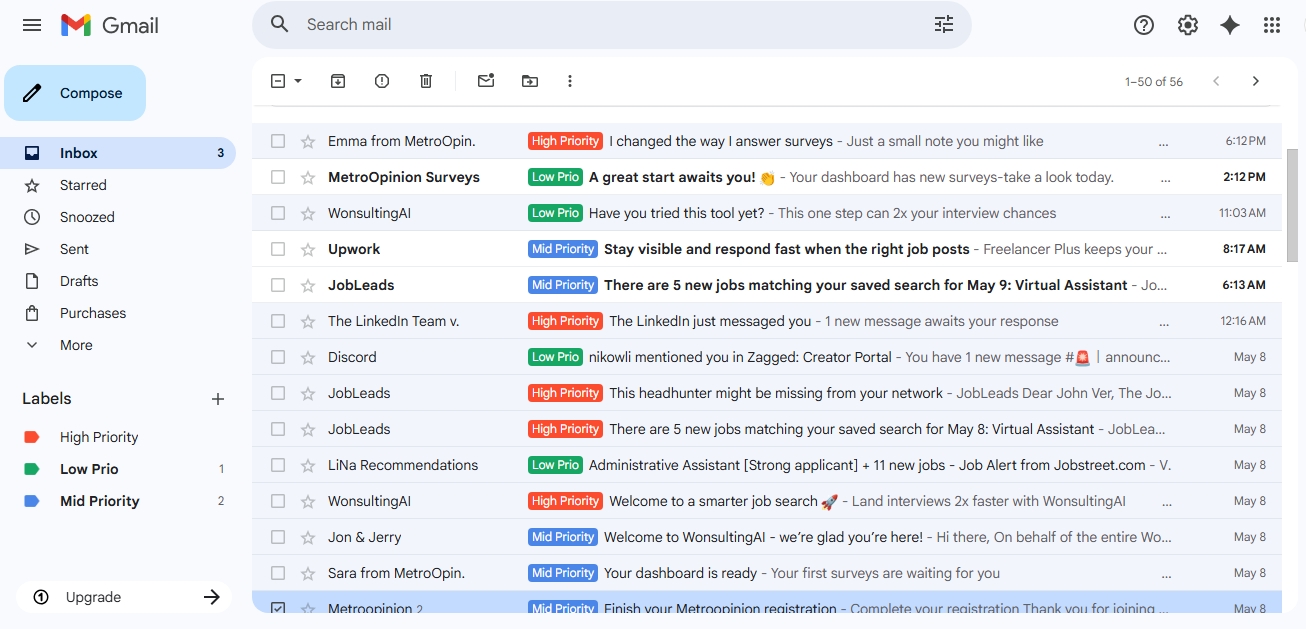The height and width of the screenshot is (629, 1306).
Task: Open the select-all dropdown arrow
Action: [x=298, y=81]
